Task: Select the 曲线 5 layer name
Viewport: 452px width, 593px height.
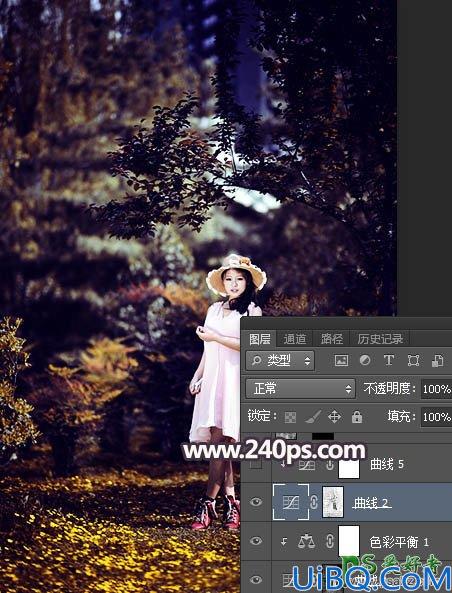Action: [387, 464]
